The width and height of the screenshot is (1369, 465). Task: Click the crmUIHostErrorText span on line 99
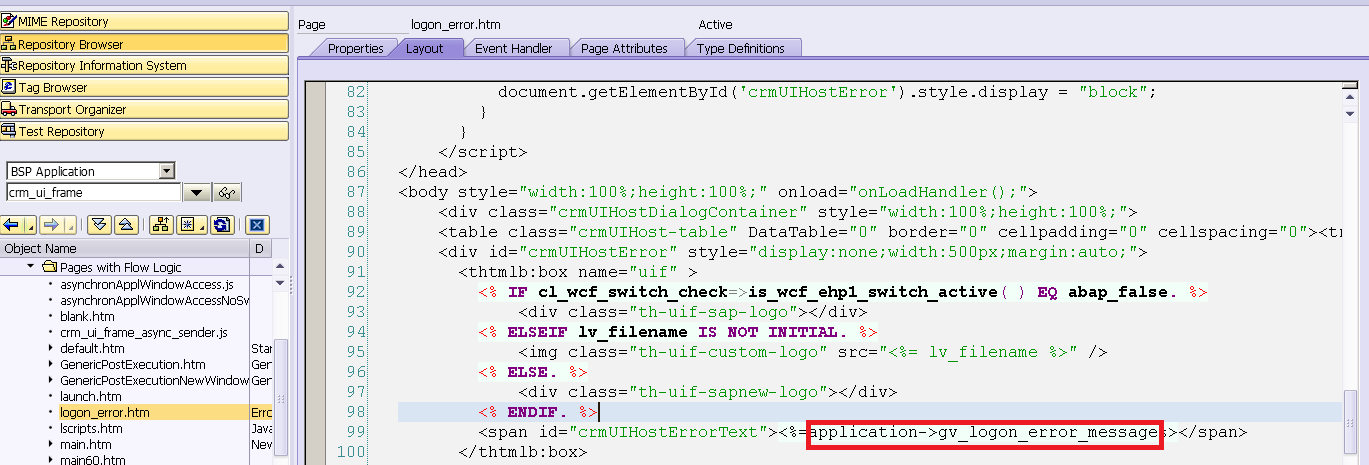[862, 432]
